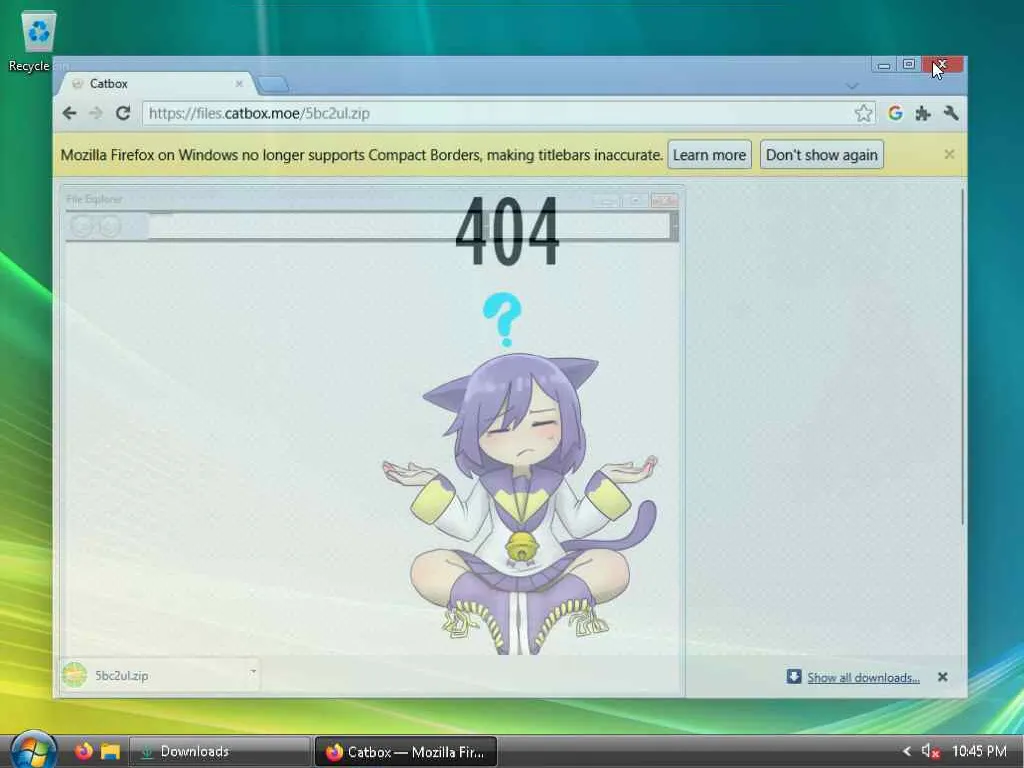Open the Windows Start orb
This screenshot has width=1024, height=768.
tap(33, 750)
